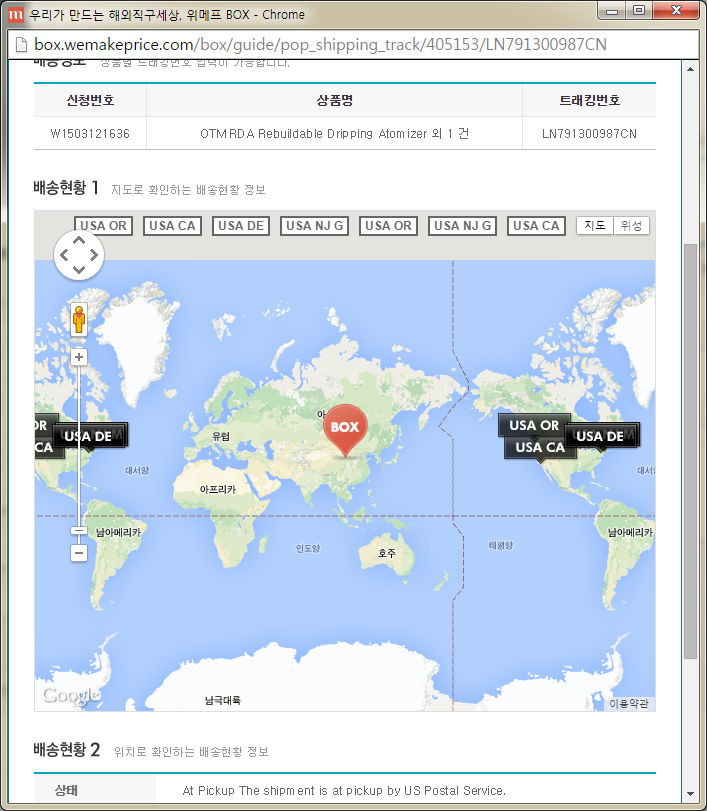Click the map zoom out minus button

click(79, 553)
